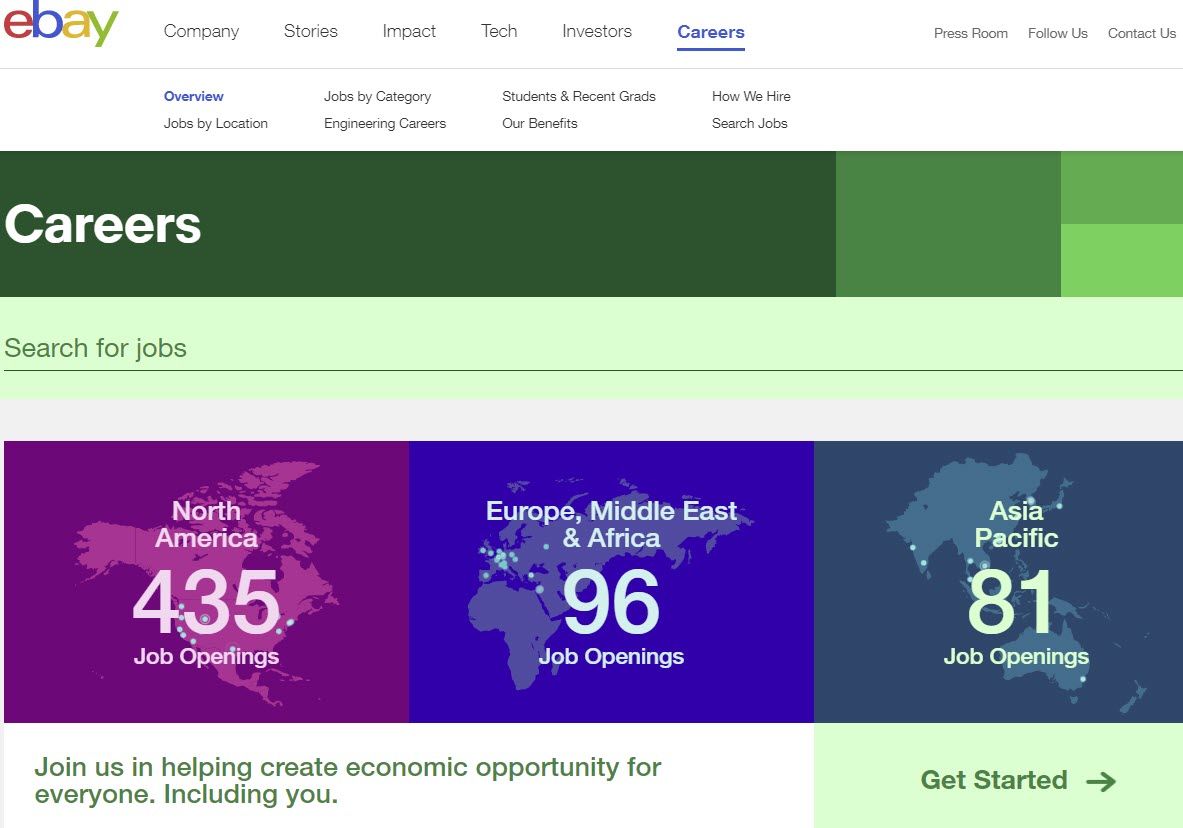Open the Company menu
The image size is (1183, 828).
(x=201, y=31)
